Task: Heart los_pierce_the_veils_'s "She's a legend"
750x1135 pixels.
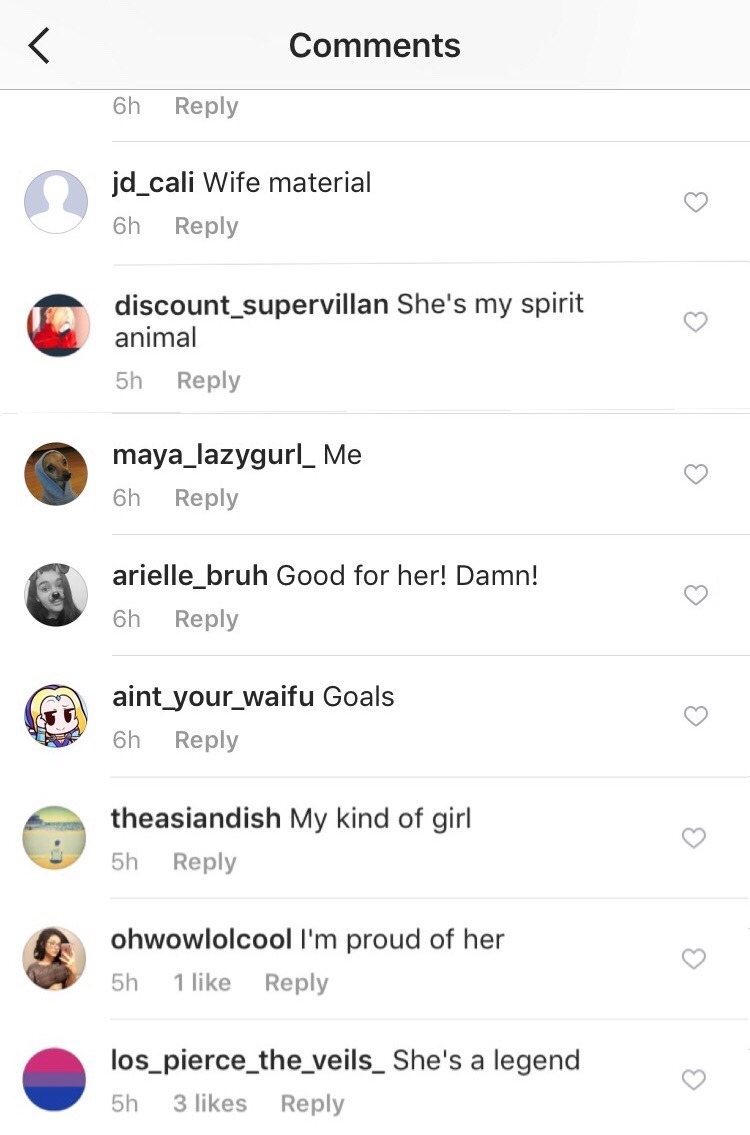Action: pyautogui.click(x=694, y=1079)
